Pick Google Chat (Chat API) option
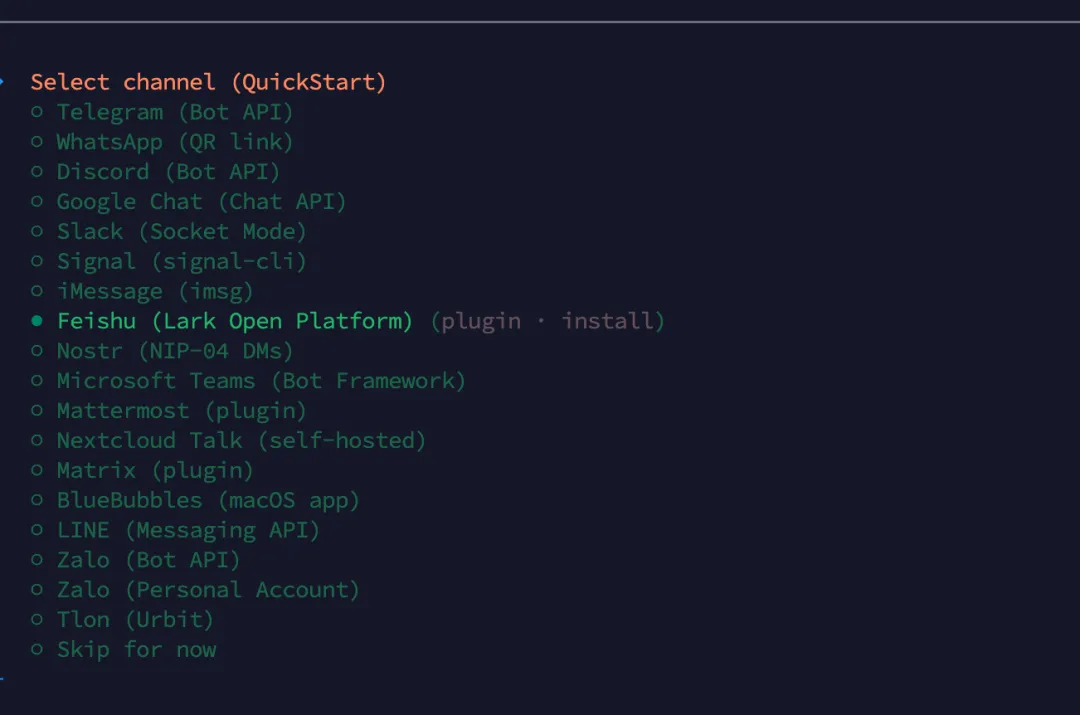Screen dimensions: 1080x715 click(x=200, y=202)
